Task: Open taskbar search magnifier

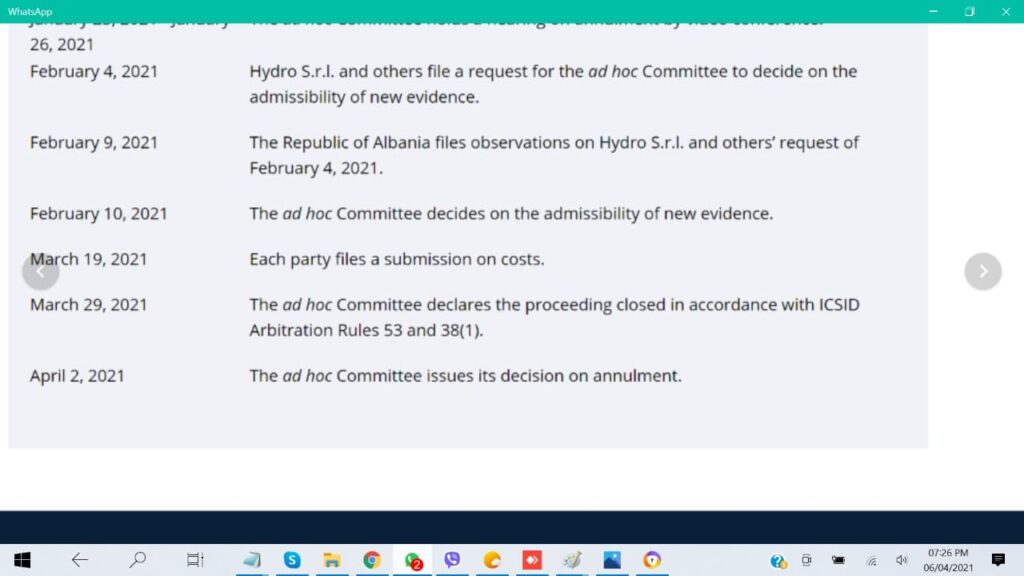Action: (x=137, y=560)
